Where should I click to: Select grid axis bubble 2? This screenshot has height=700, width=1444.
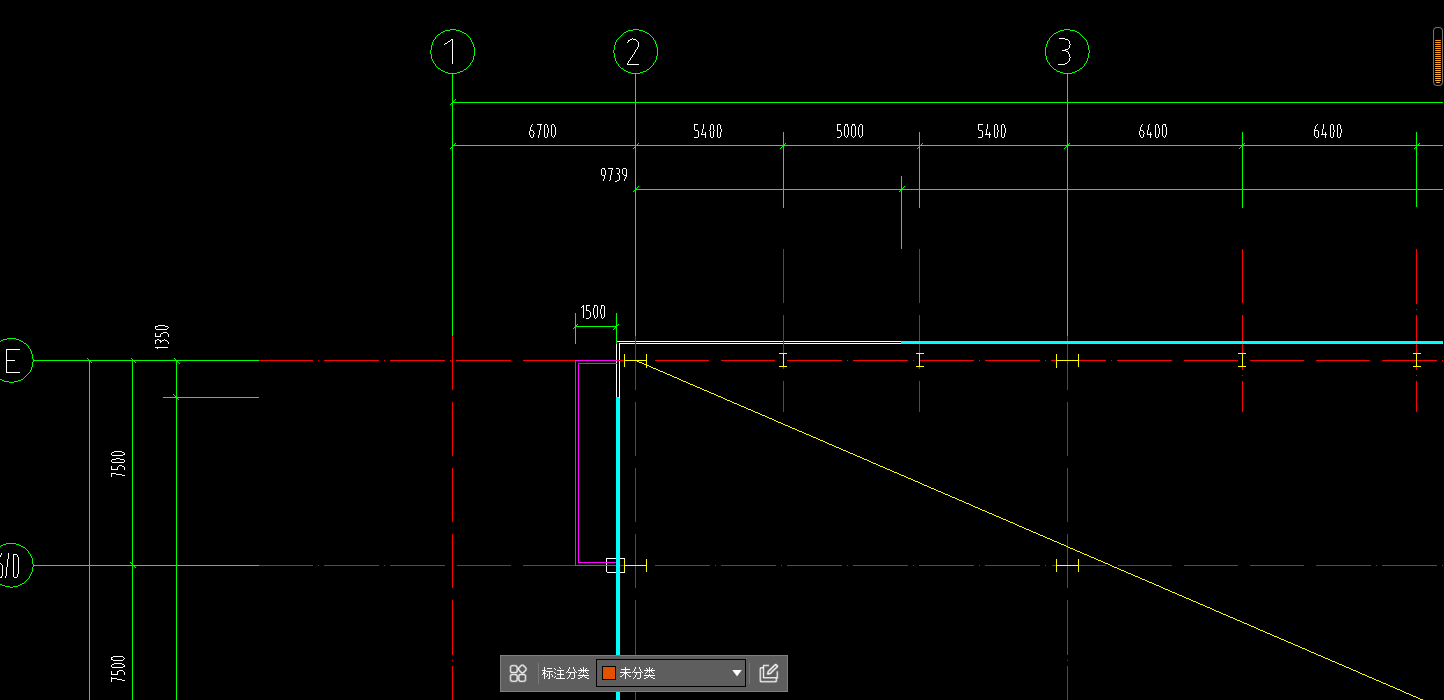click(635, 51)
